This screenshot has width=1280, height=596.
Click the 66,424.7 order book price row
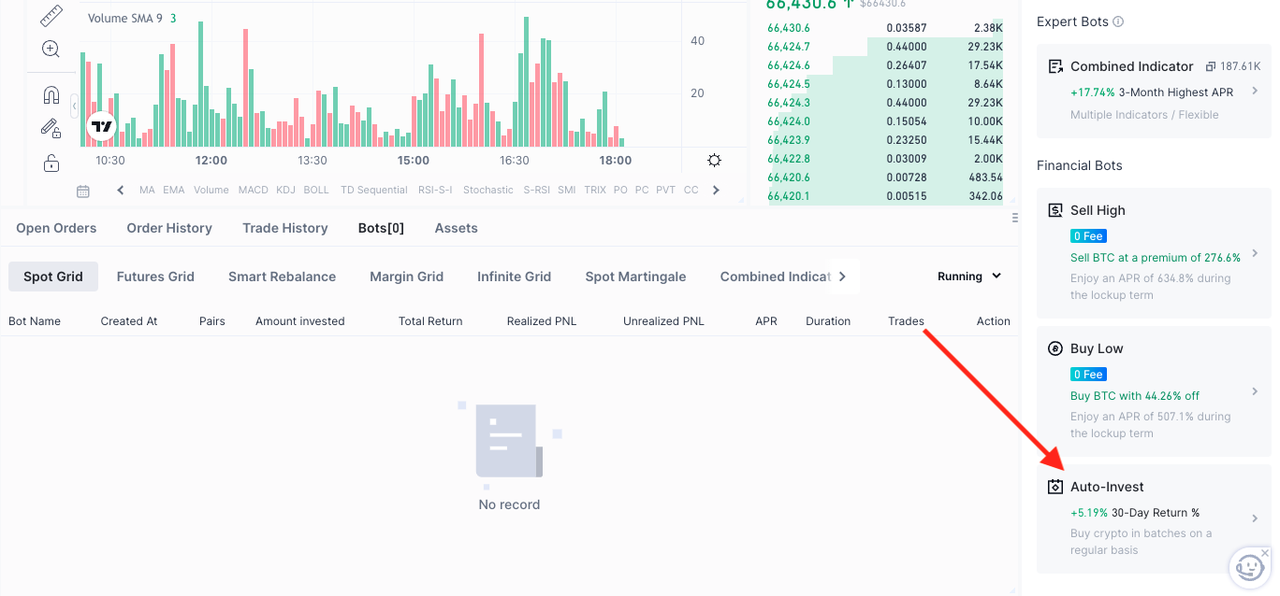(x=885, y=47)
